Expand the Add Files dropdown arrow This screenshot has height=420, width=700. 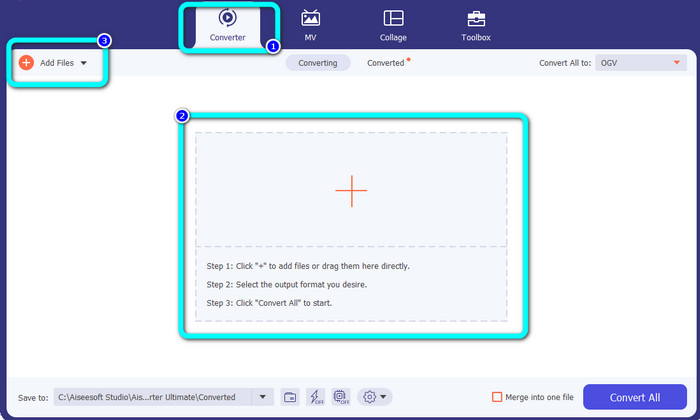click(x=84, y=63)
